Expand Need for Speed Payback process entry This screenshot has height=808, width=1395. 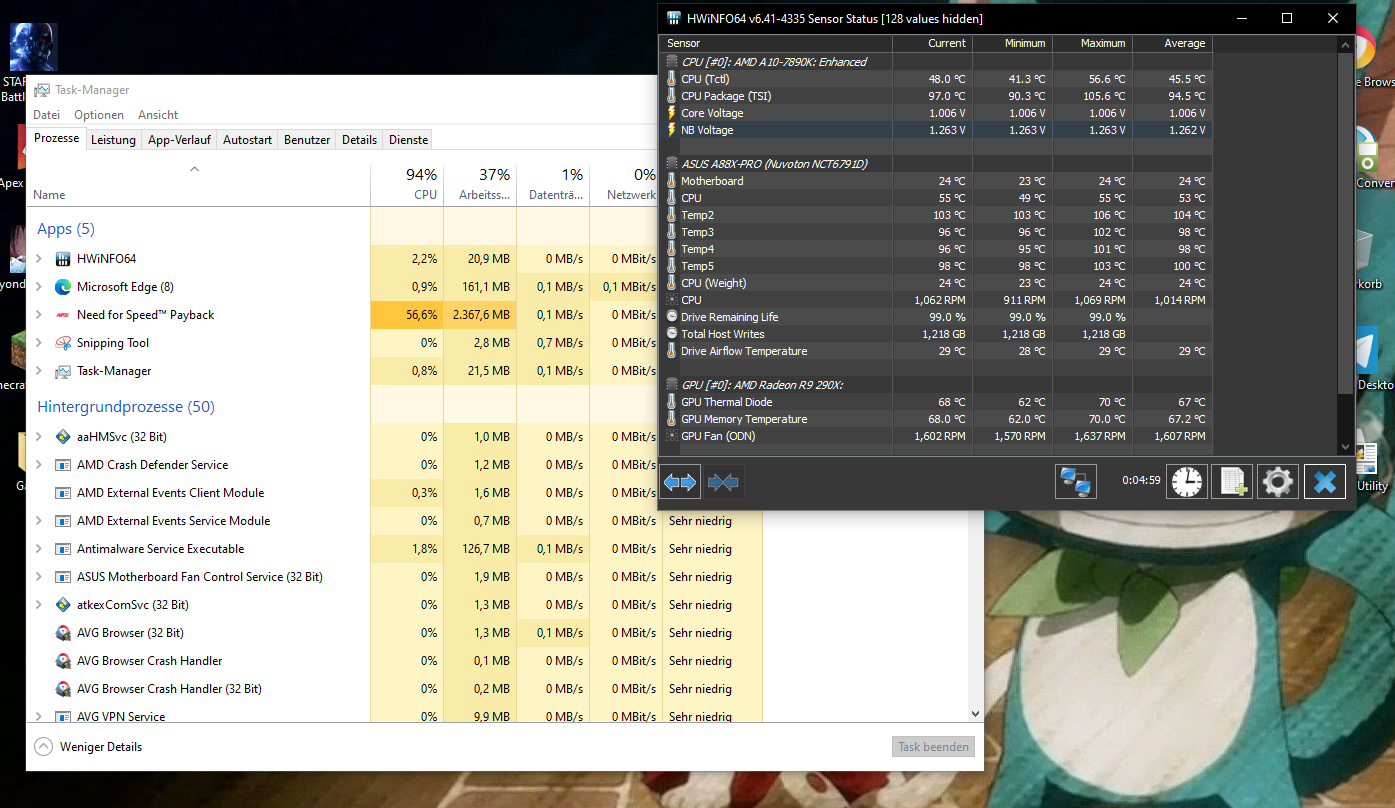(x=39, y=315)
